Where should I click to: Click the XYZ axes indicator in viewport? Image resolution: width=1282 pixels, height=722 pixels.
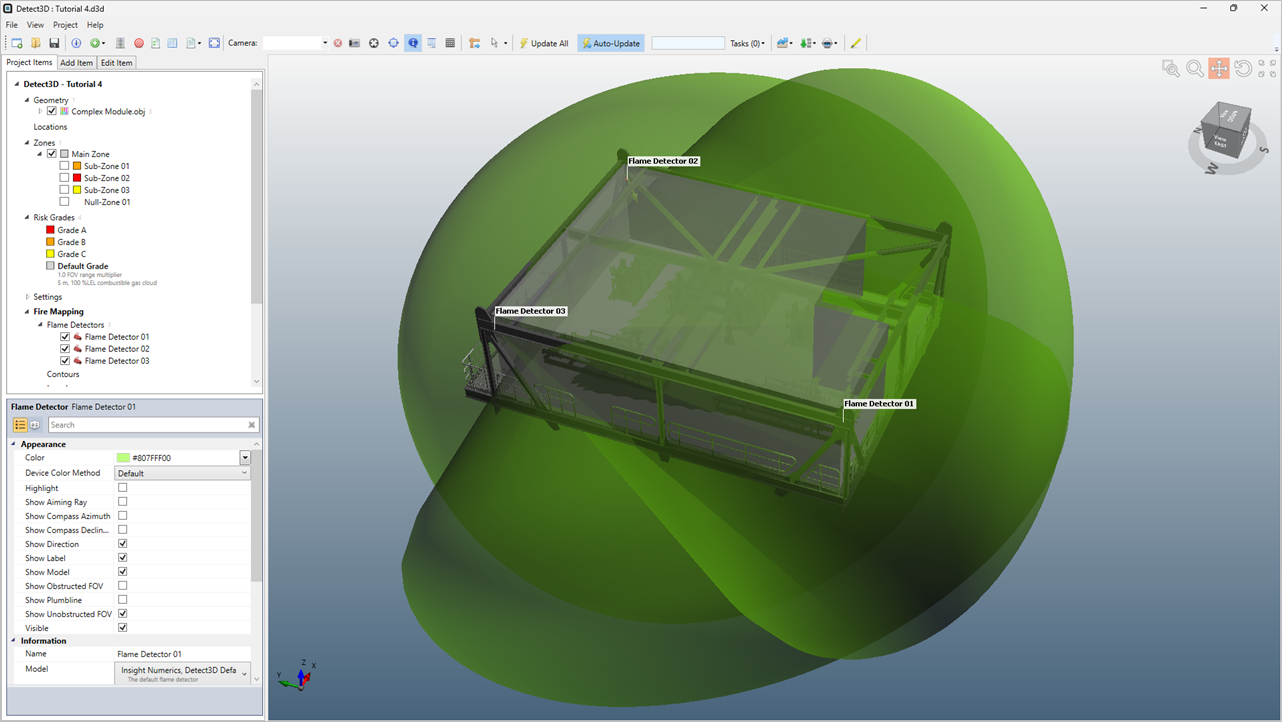(297, 674)
